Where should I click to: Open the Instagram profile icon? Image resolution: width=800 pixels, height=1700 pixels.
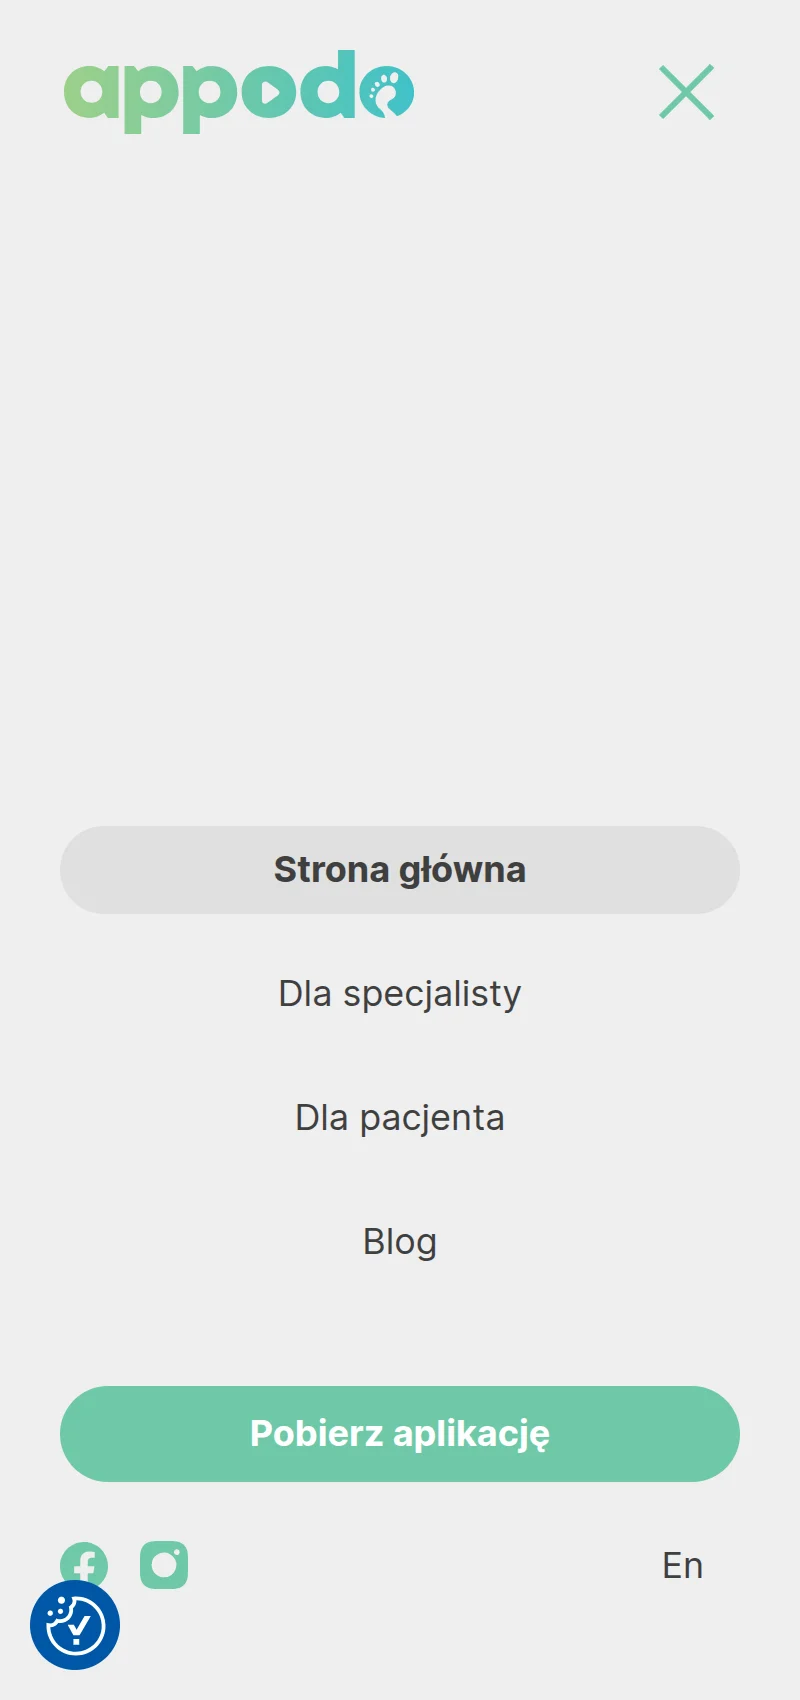[164, 1565]
